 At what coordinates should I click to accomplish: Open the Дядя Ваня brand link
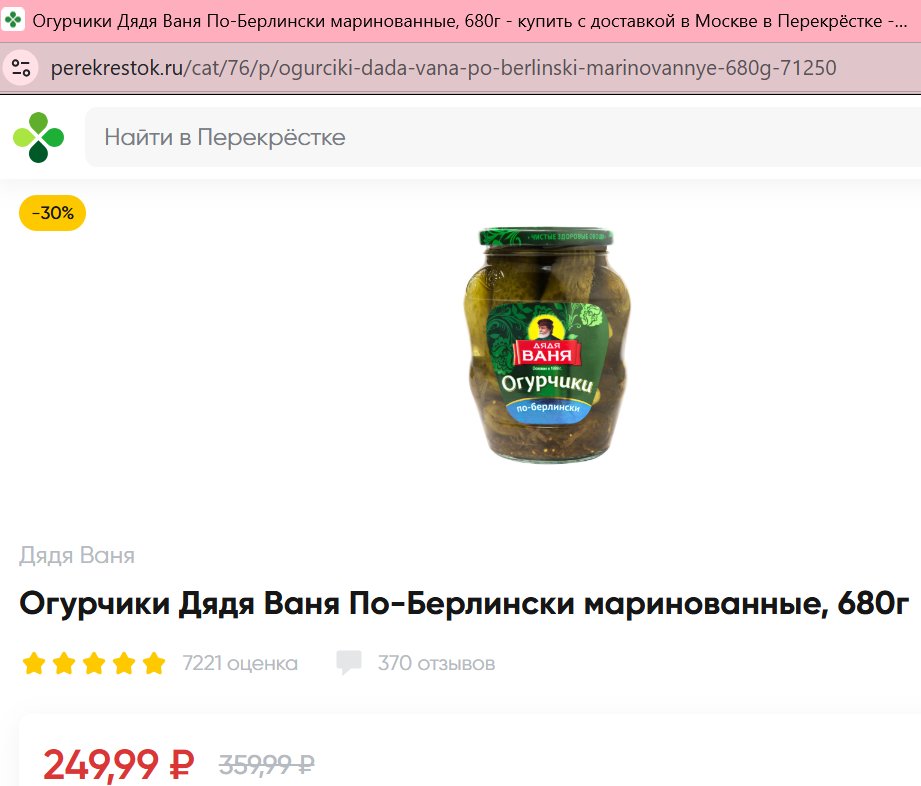(77, 555)
